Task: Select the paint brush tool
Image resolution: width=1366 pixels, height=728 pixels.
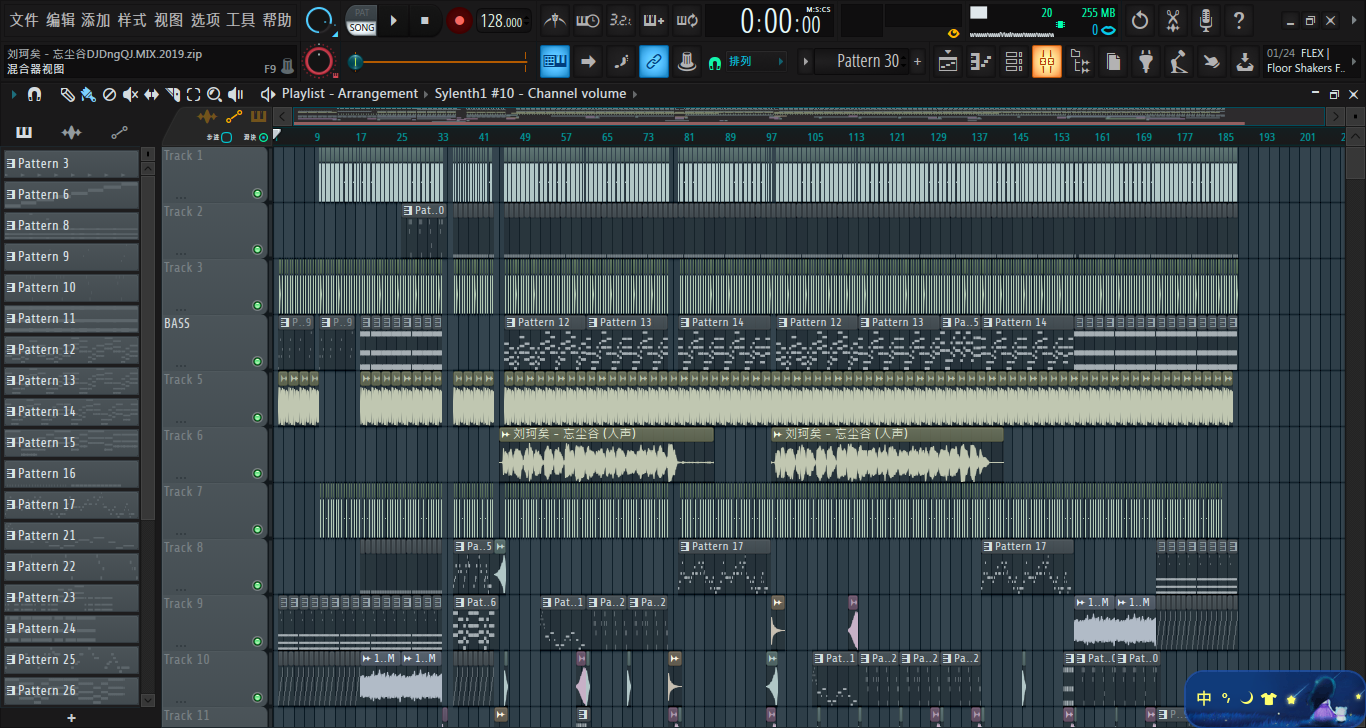Action: click(x=88, y=94)
